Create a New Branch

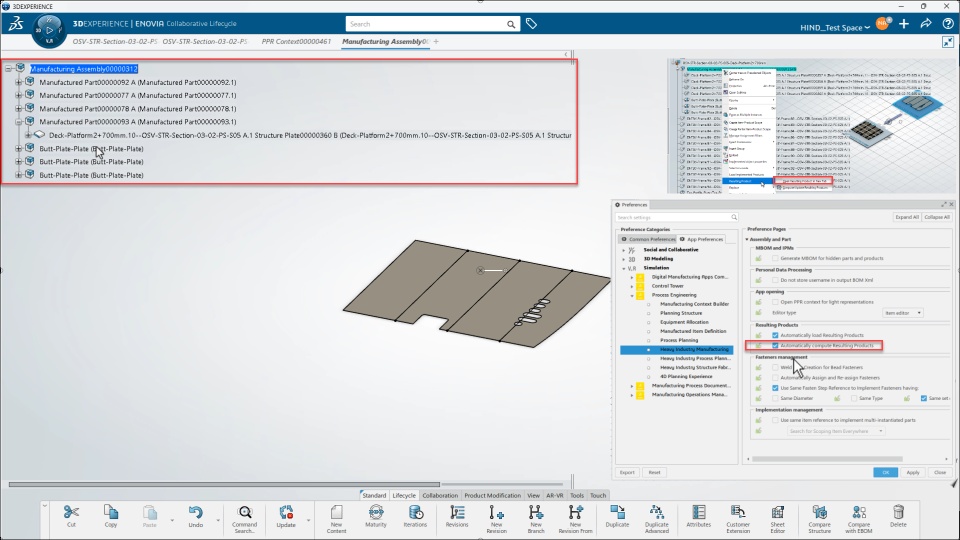click(x=536, y=519)
